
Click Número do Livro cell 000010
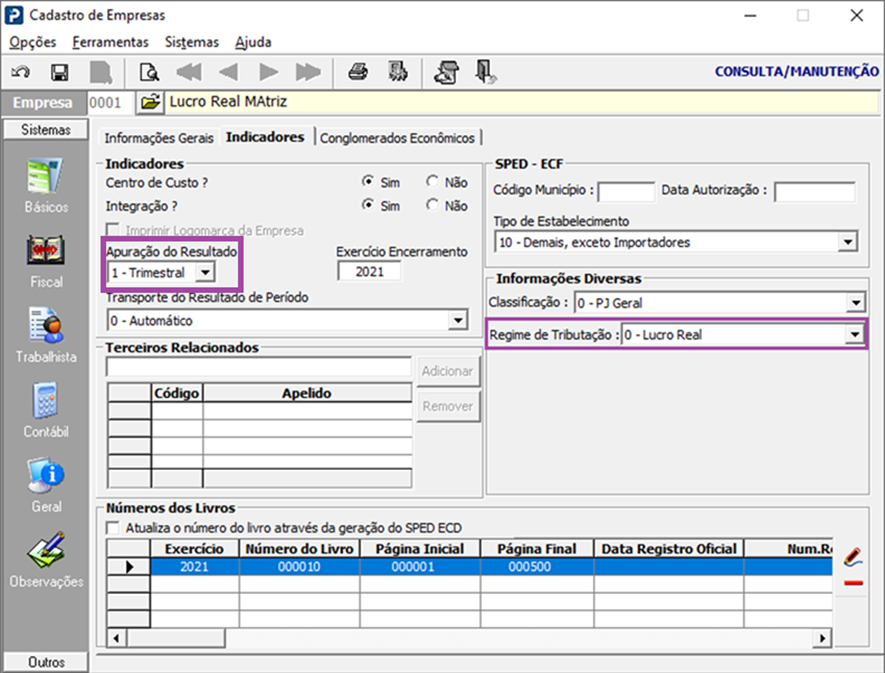coord(299,567)
